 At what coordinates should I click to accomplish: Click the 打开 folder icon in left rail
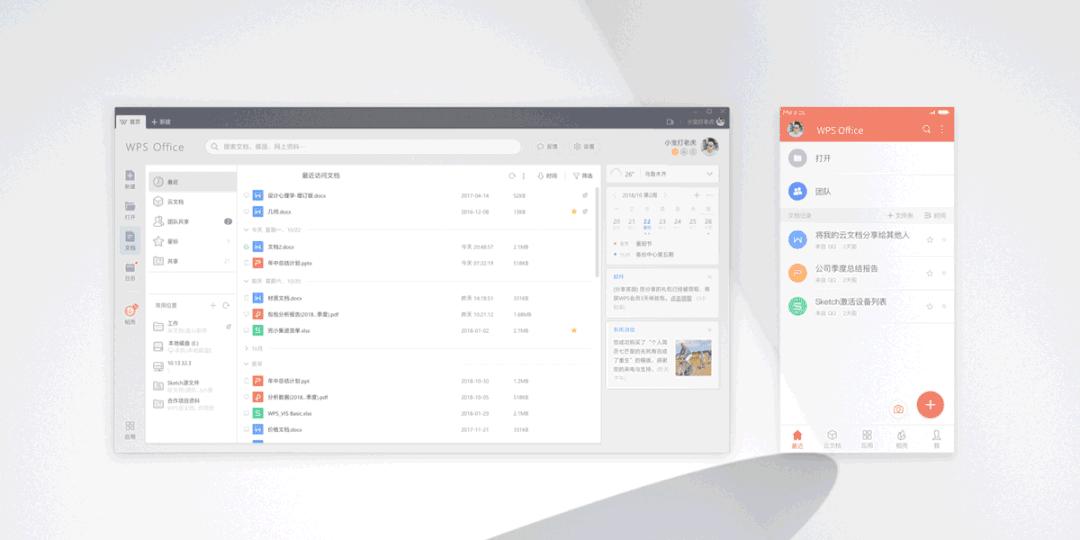(130, 206)
